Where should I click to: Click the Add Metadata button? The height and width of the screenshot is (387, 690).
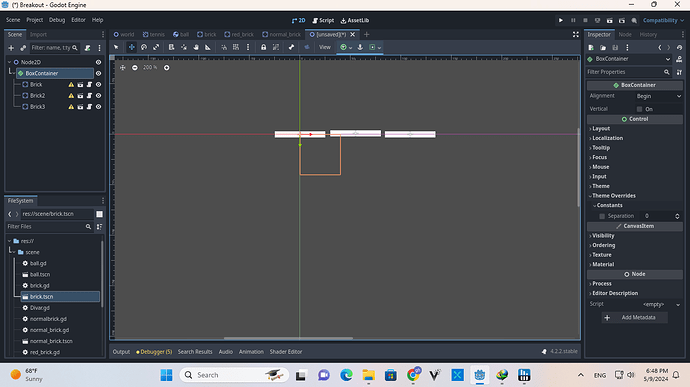click(634, 317)
